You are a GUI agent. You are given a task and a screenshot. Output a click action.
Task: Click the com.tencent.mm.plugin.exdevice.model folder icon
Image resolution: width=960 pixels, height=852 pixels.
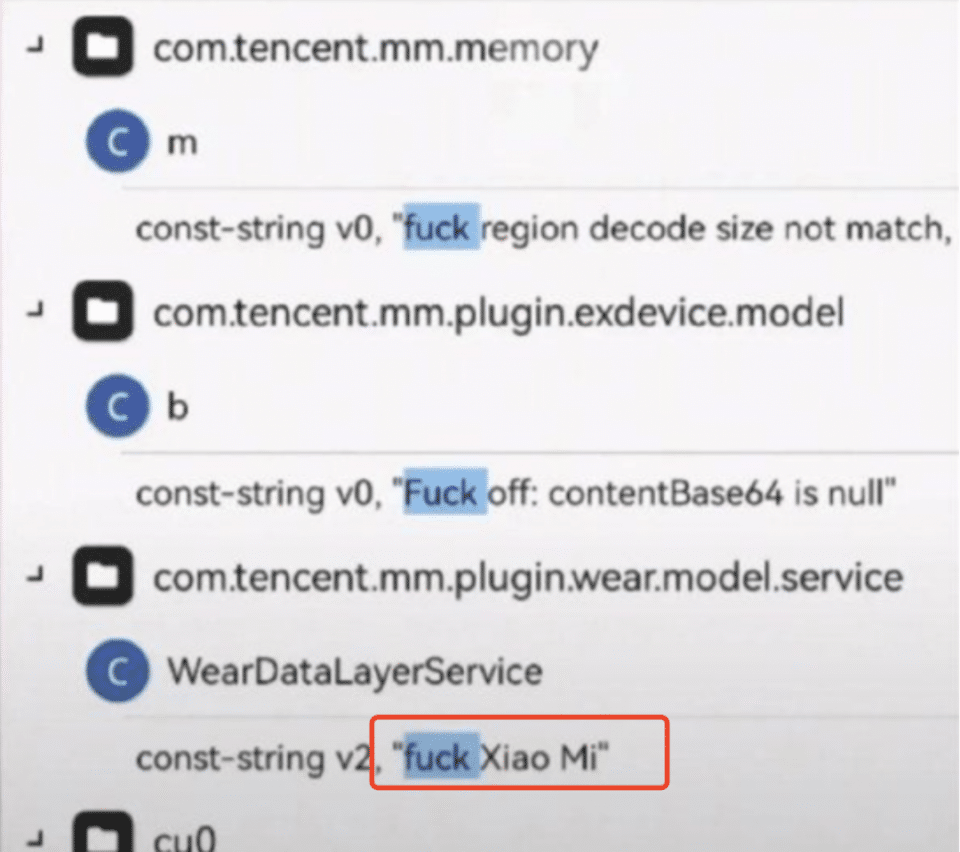(102, 311)
